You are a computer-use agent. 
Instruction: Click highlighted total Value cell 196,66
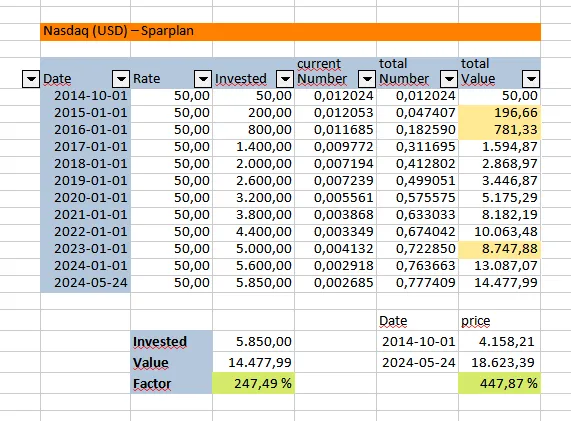pos(499,113)
